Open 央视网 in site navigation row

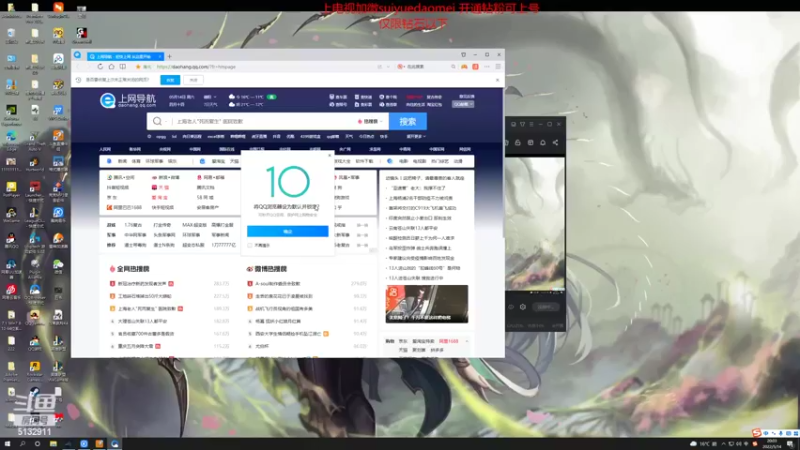(x=165, y=149)
